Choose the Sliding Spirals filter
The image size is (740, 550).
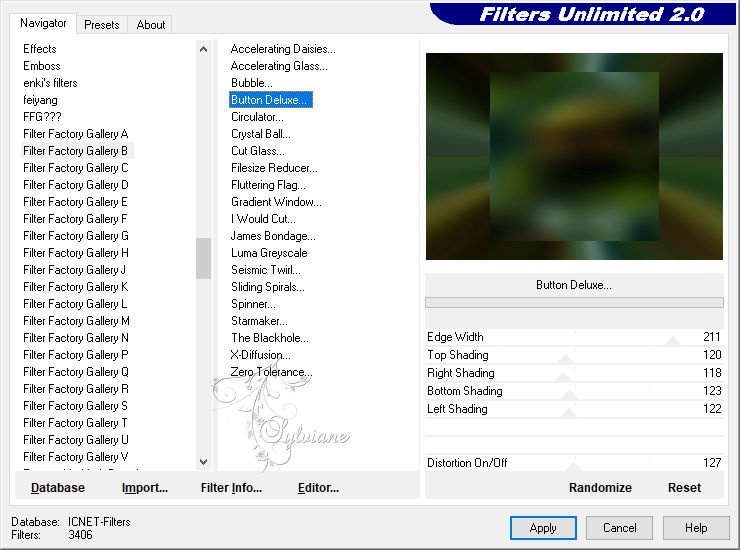[x=268, y=287]
